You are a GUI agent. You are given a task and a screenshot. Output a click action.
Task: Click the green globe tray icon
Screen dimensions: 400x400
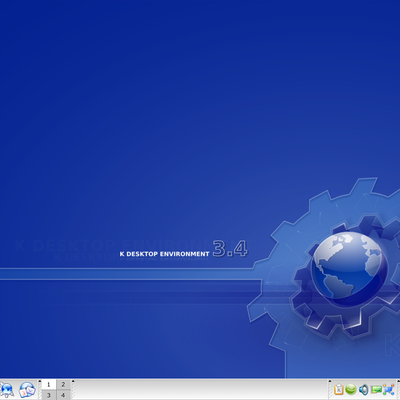[x=351, y=389]
